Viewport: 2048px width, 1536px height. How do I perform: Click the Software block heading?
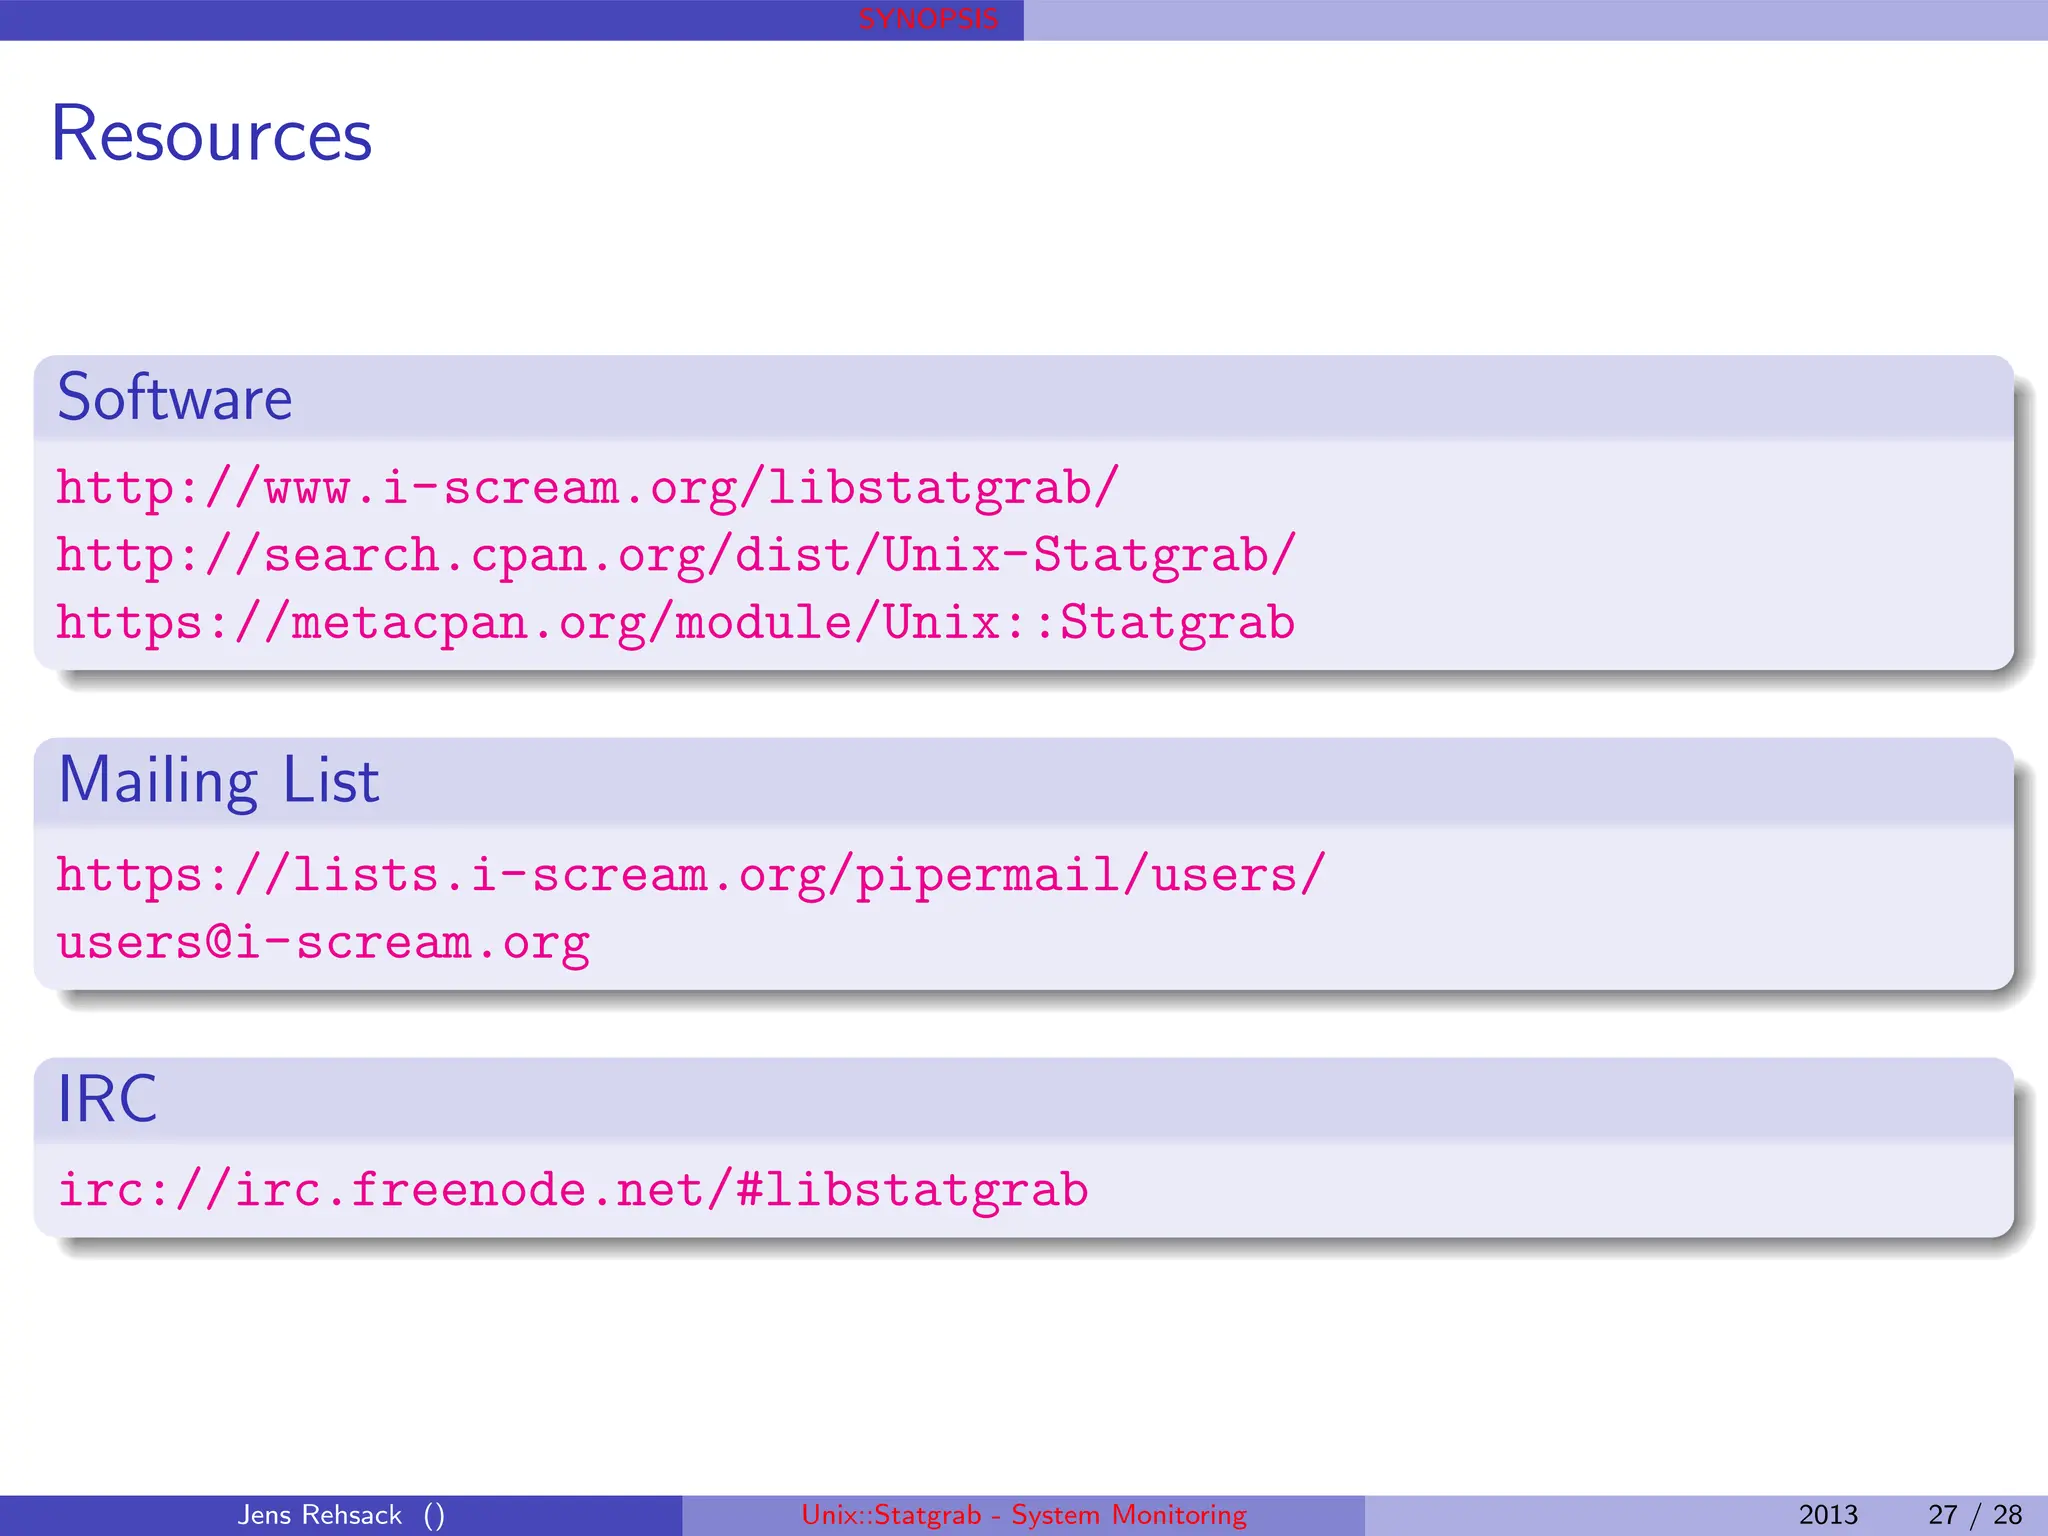(175, 397)
